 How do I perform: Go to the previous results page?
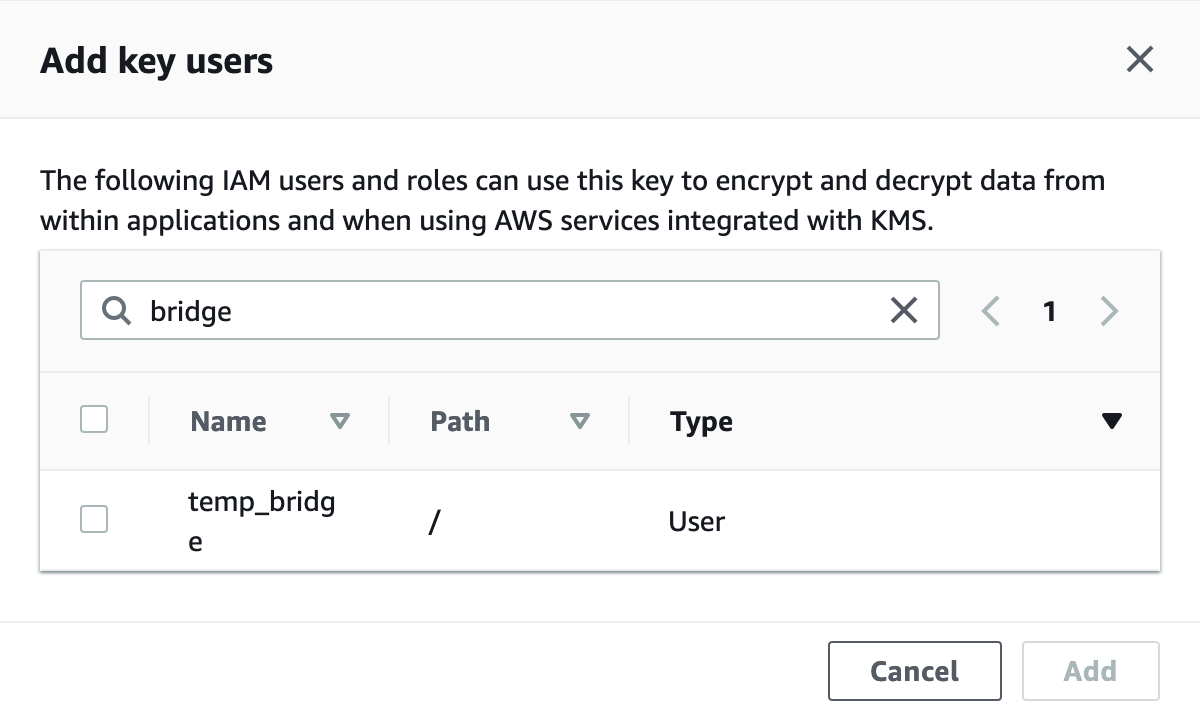[990, 312]
